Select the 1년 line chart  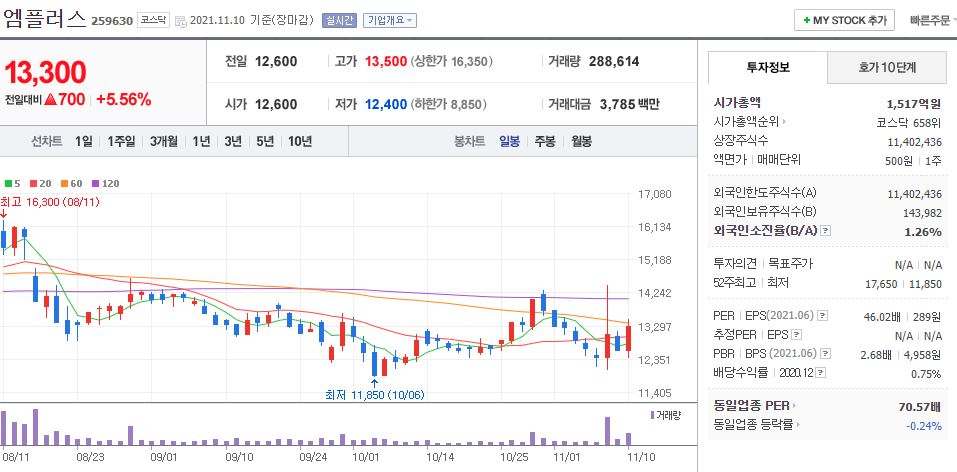tap(201, 142)
